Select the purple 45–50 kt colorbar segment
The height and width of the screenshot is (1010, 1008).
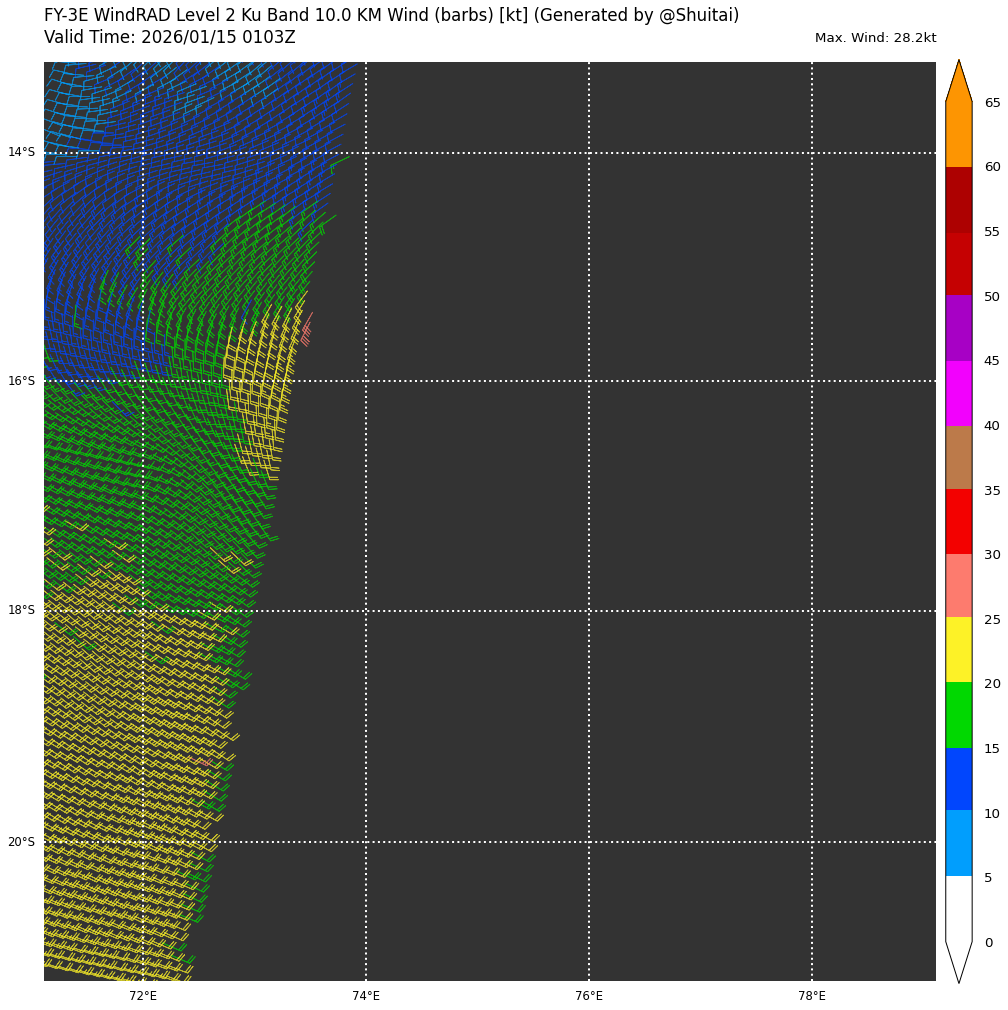coord(958,328)
